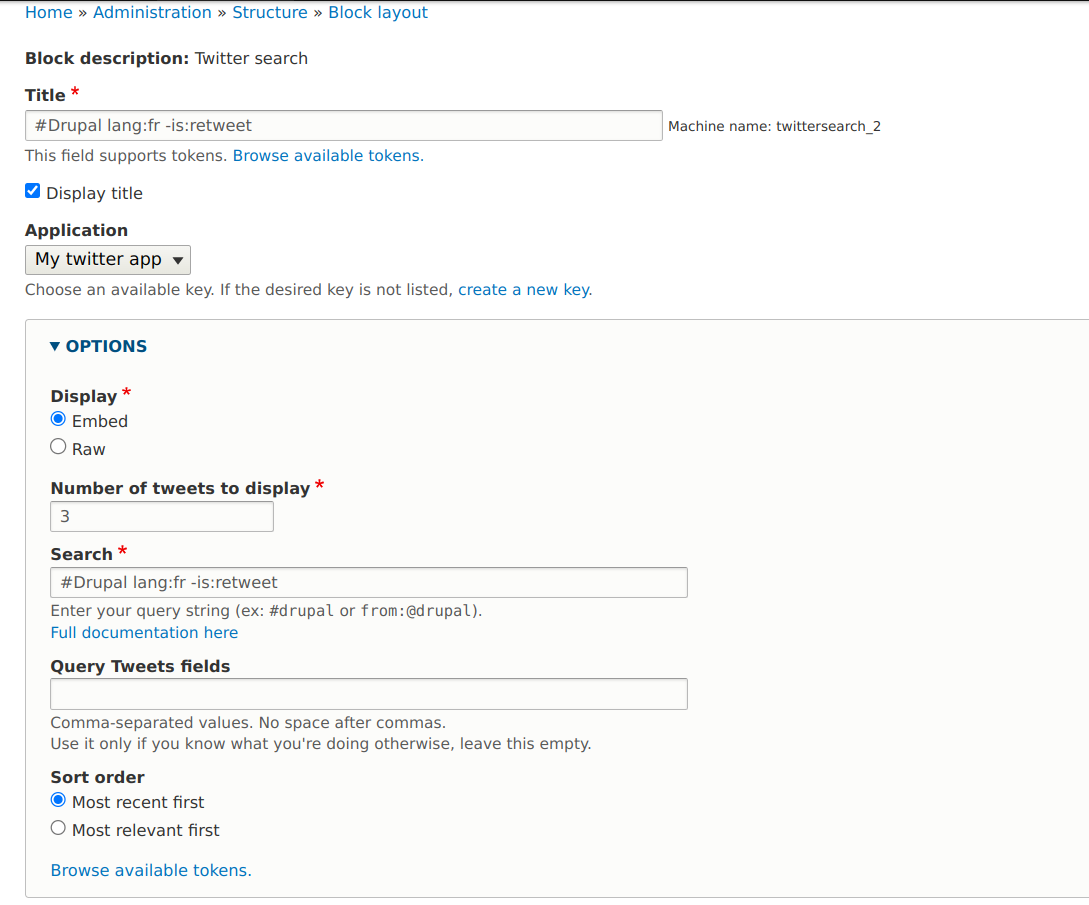Open Administration breadcrumb link

pos(152,13)
